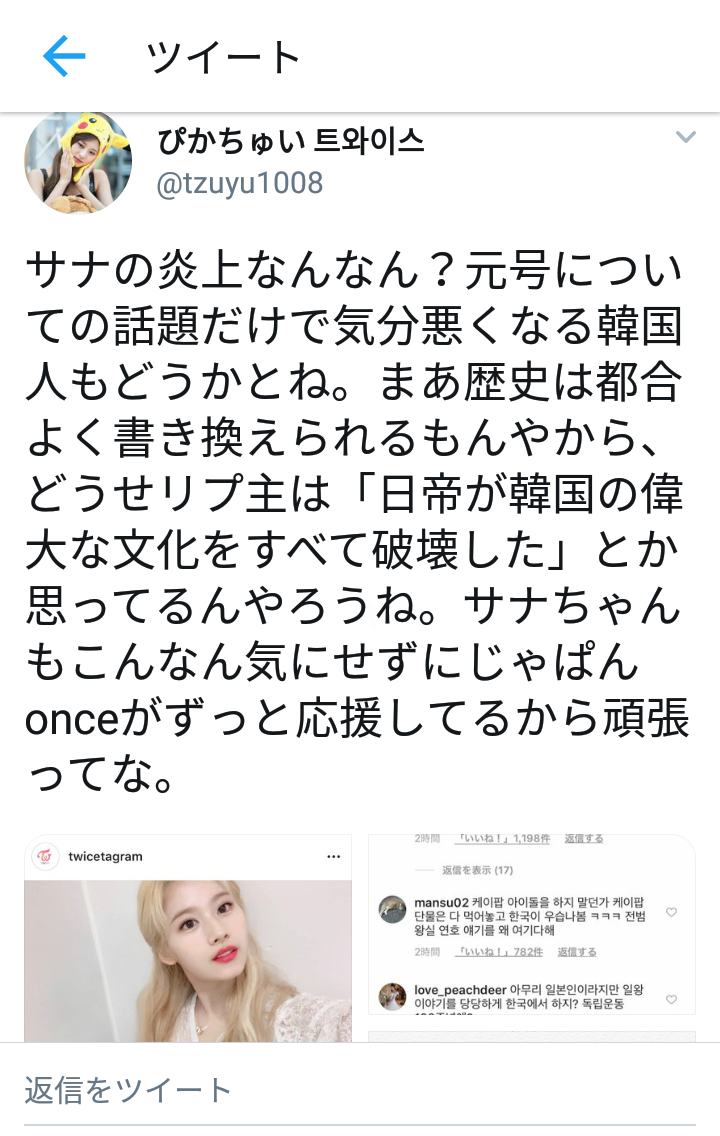The image size is (720, 1136).
Task: Like mansu02's comment with the heart
Action: (x=671, y=912)
